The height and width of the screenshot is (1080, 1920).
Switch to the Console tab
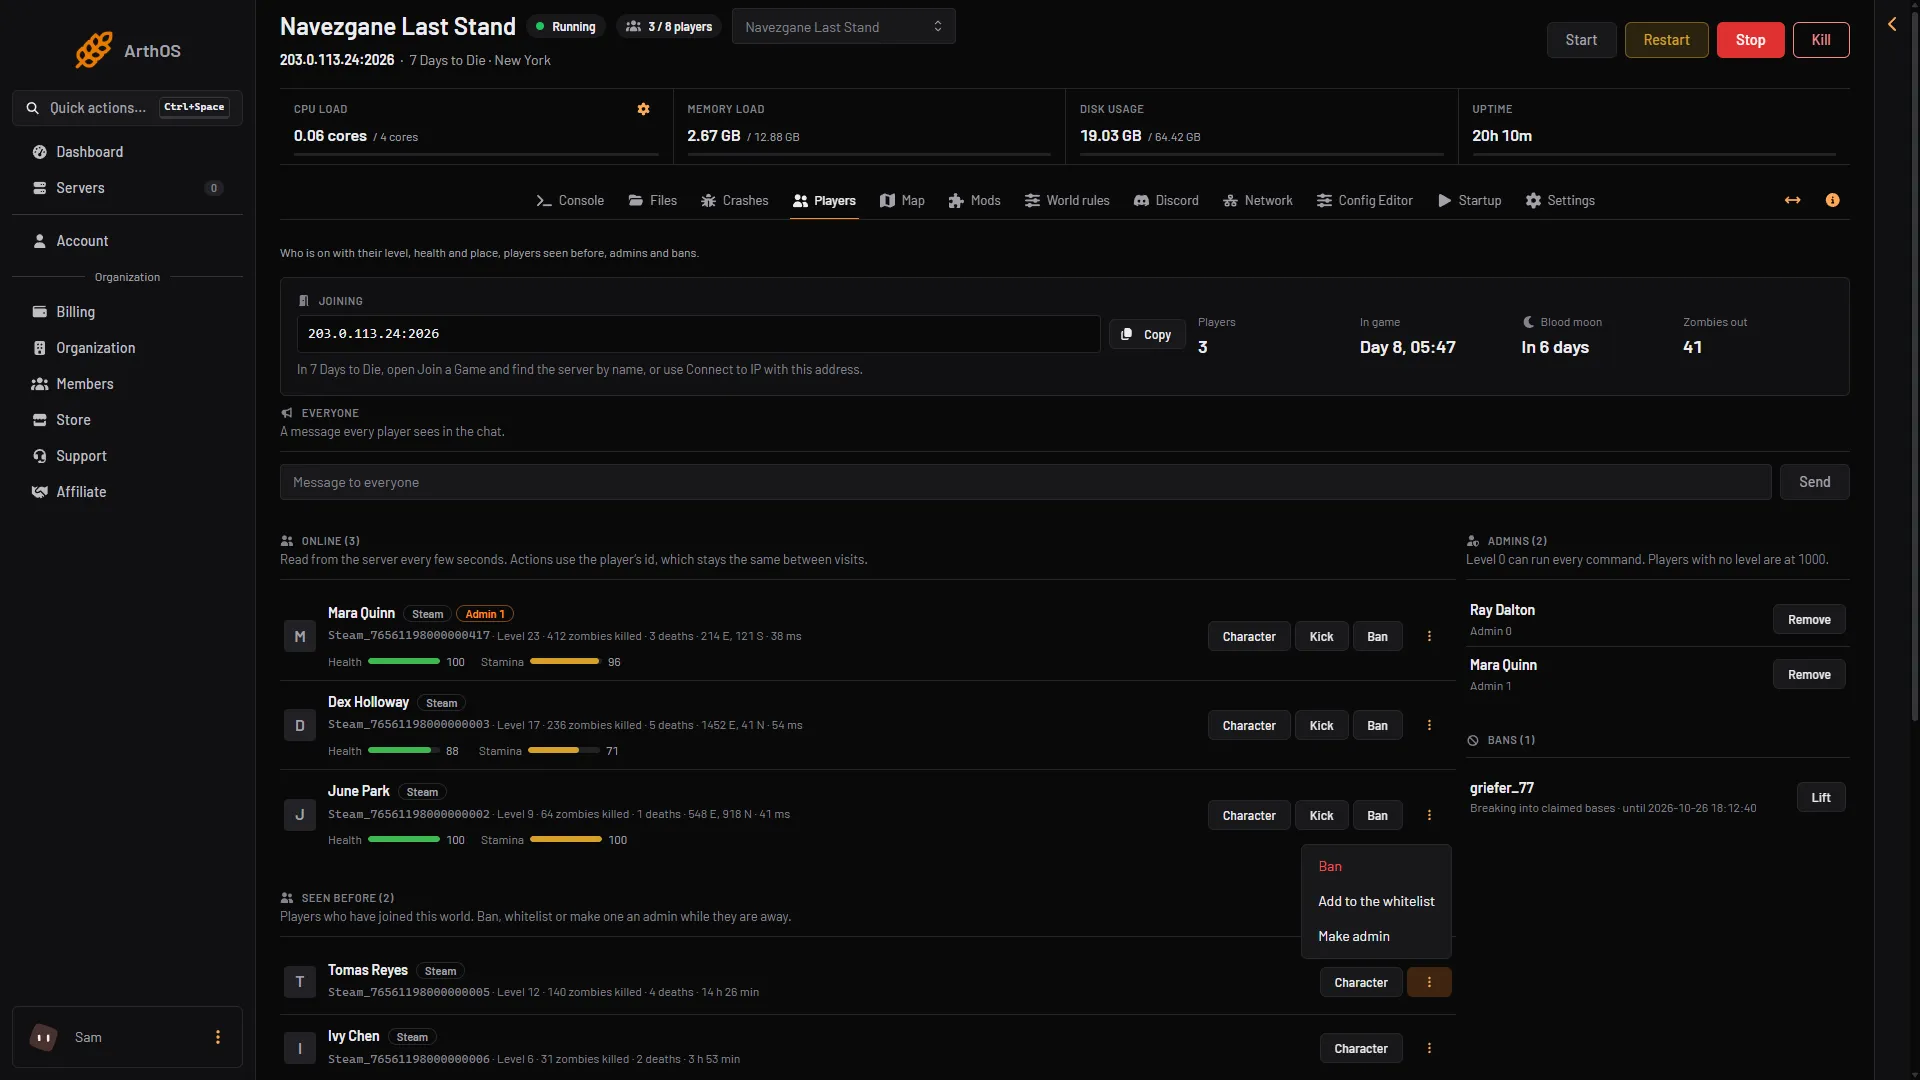coord(570,201)
